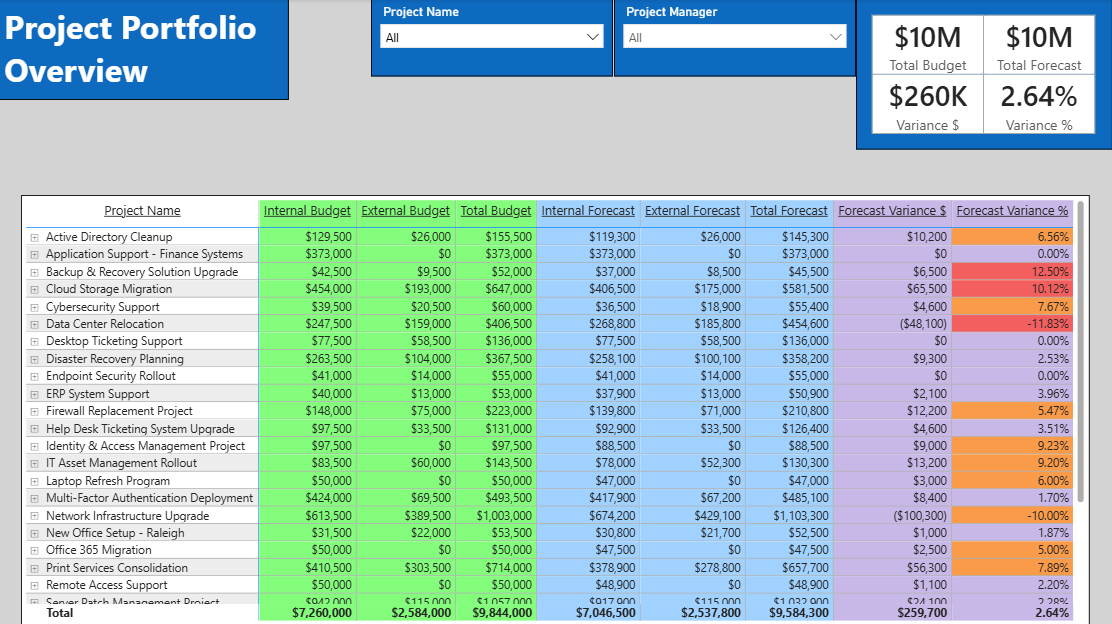Sort by Internal Forecast column header
The image size is (1112, 624).
[588, 211]
